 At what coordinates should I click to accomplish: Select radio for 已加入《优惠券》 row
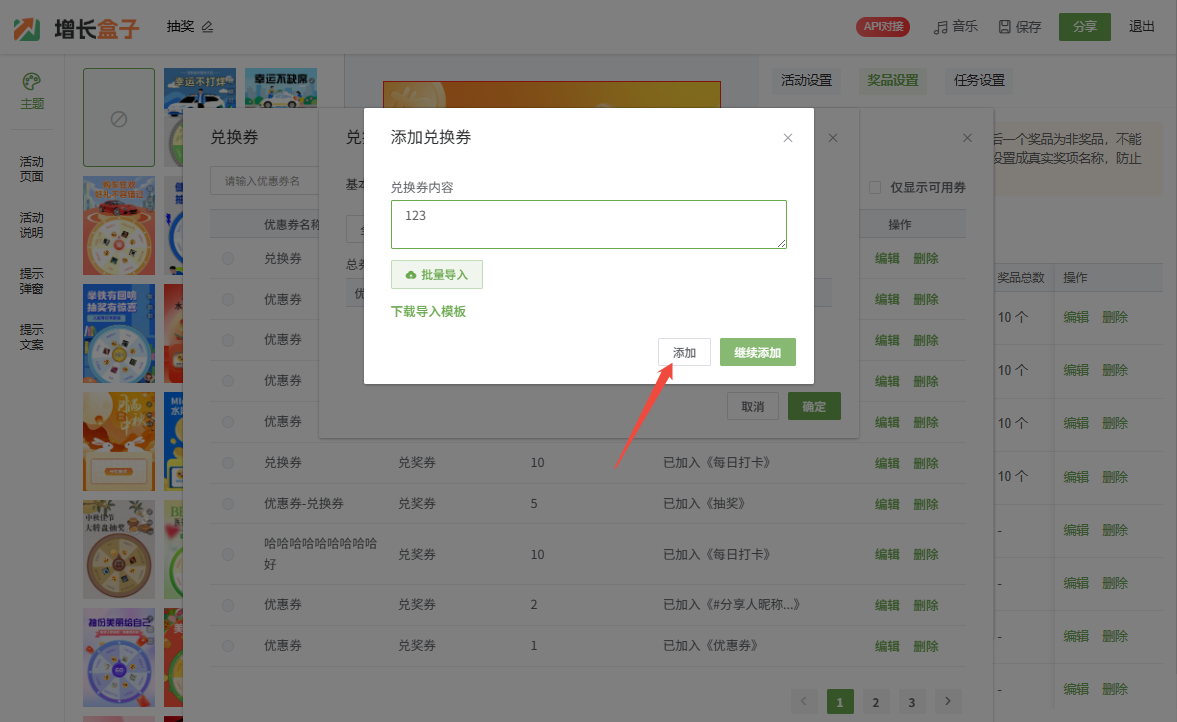coord(228,646)
